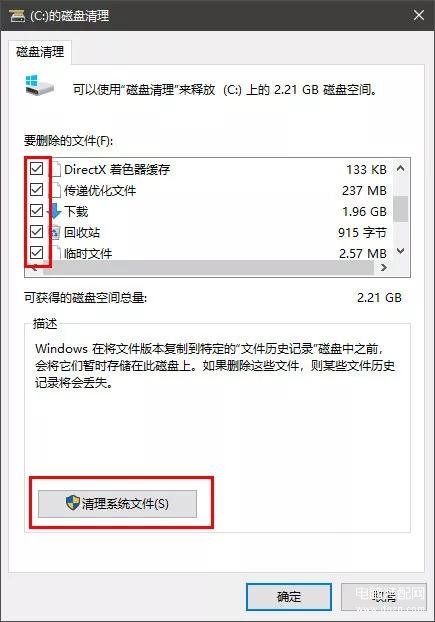This screenshot has height=622, width=435.
Task: Click the 临时文件 file icon
Action: click(57, 253)
